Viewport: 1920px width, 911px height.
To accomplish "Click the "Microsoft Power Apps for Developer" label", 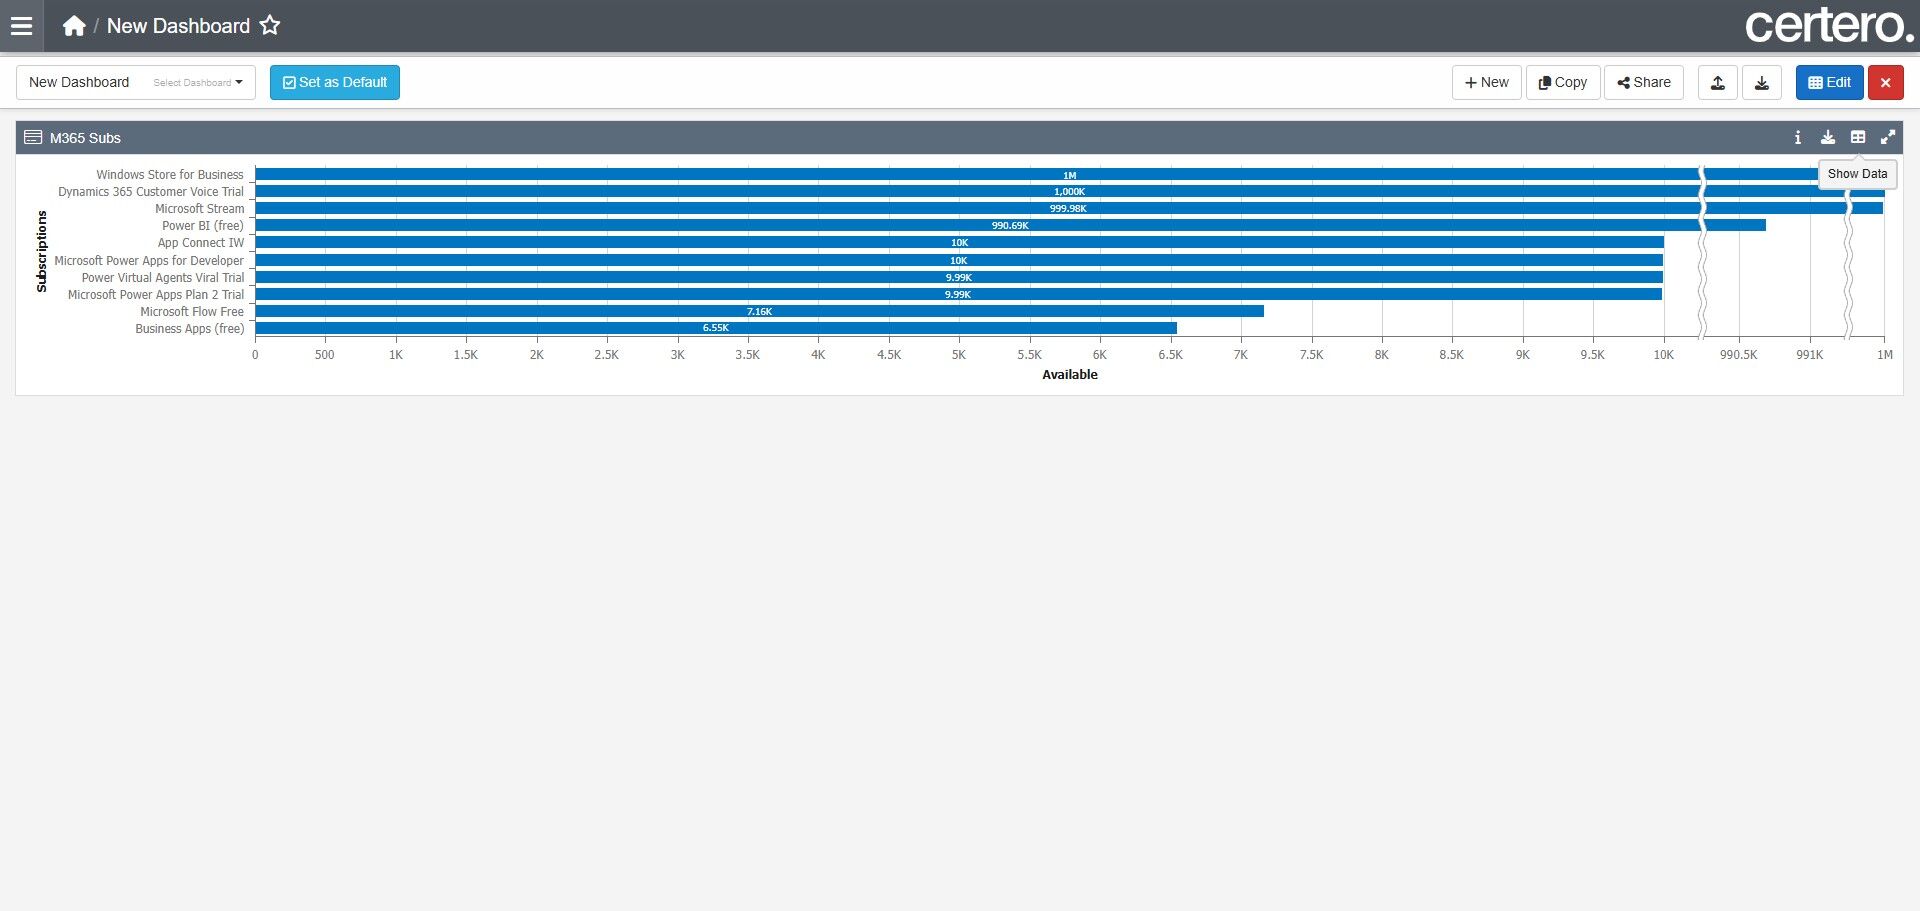I will [149, 261].
